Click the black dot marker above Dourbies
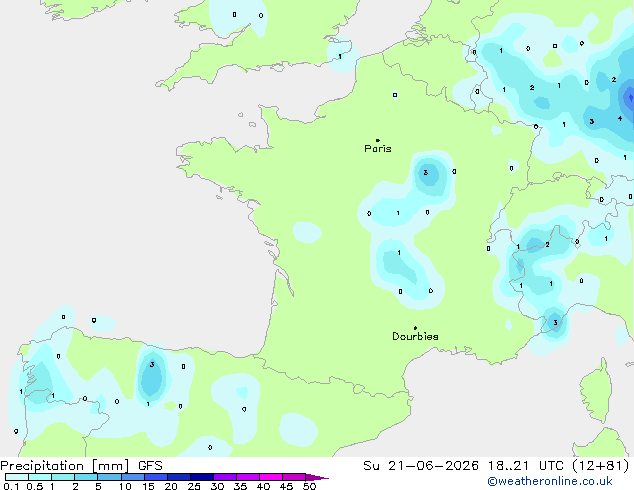The width and height of the screenshot is (634, 490). pos(415,328)
